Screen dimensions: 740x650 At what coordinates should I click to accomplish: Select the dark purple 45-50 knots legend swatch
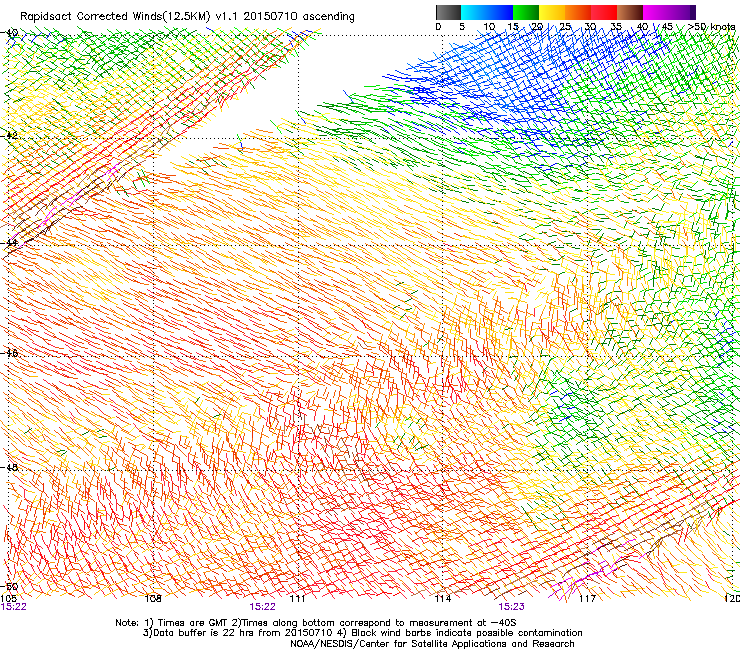point(682,12)
